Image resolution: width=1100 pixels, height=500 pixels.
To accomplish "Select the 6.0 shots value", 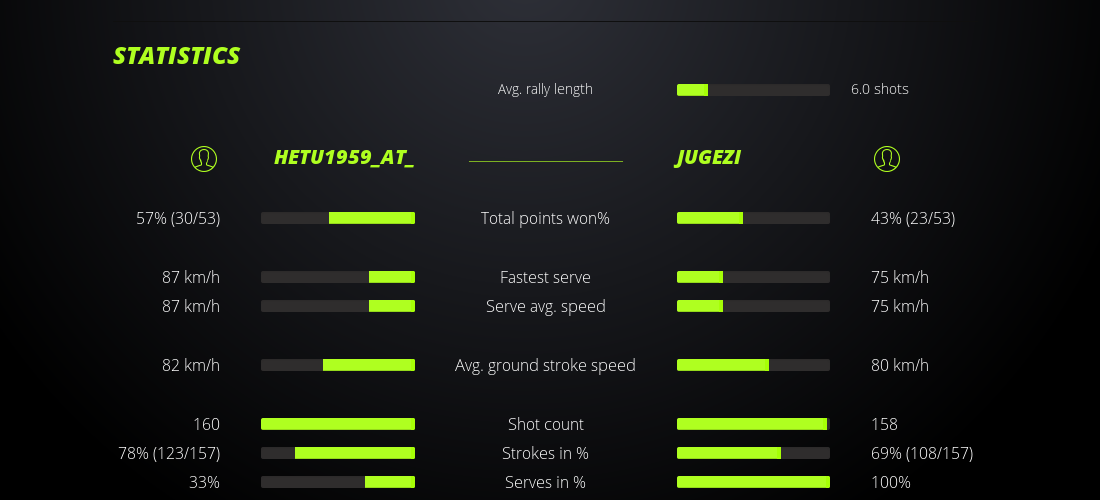I will click(x=880, y=89).
